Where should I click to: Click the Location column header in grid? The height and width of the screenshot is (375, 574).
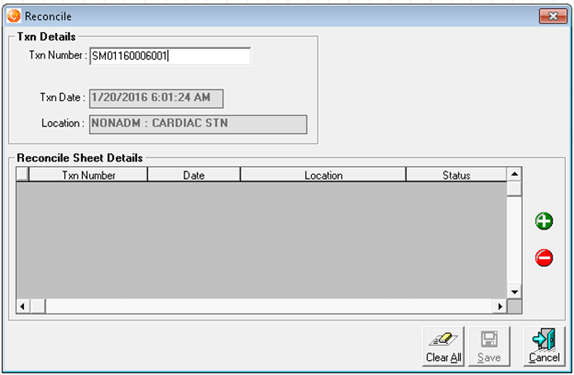(x=323, y=175)
